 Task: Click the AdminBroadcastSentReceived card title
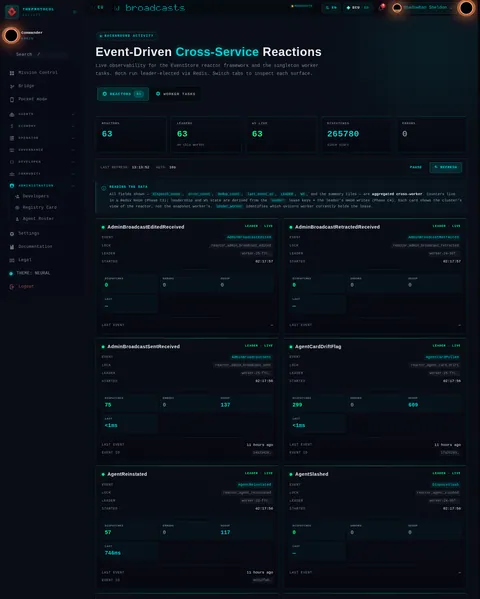(143, 346)
